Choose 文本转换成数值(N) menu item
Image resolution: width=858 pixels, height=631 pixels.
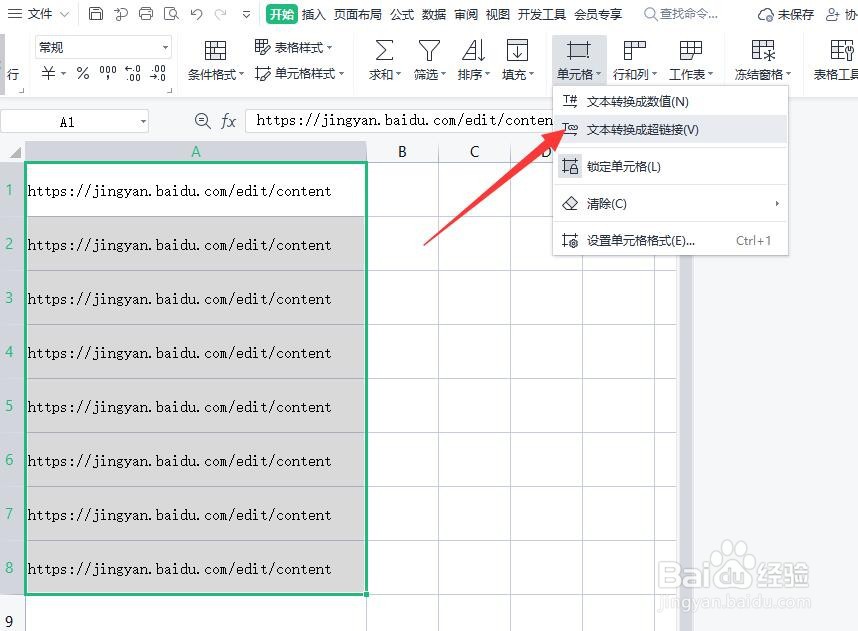click(670, 101)
